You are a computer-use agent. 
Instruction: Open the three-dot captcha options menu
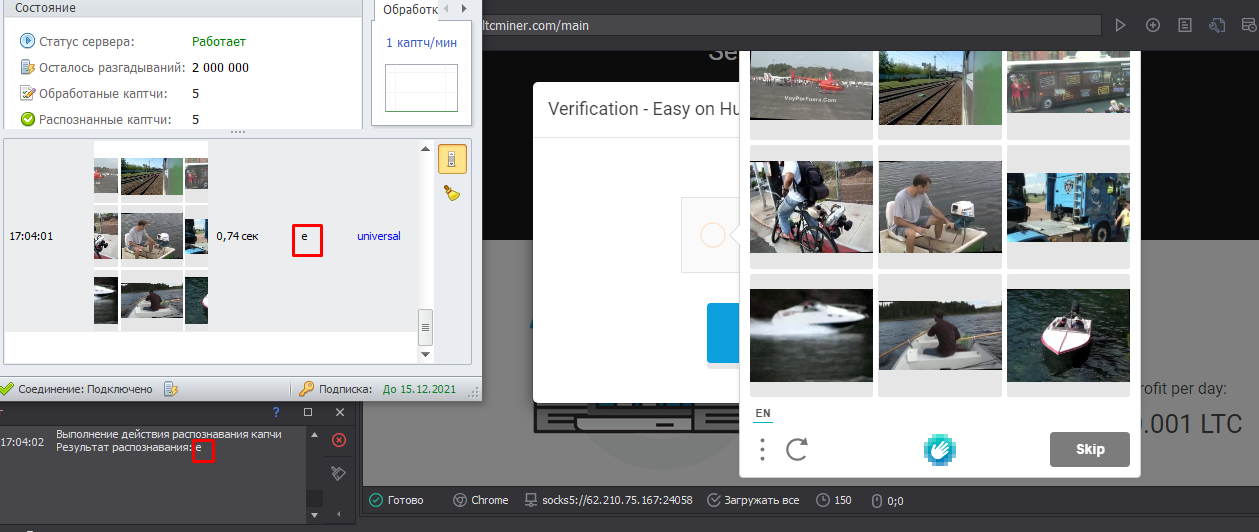coord(762,450)
